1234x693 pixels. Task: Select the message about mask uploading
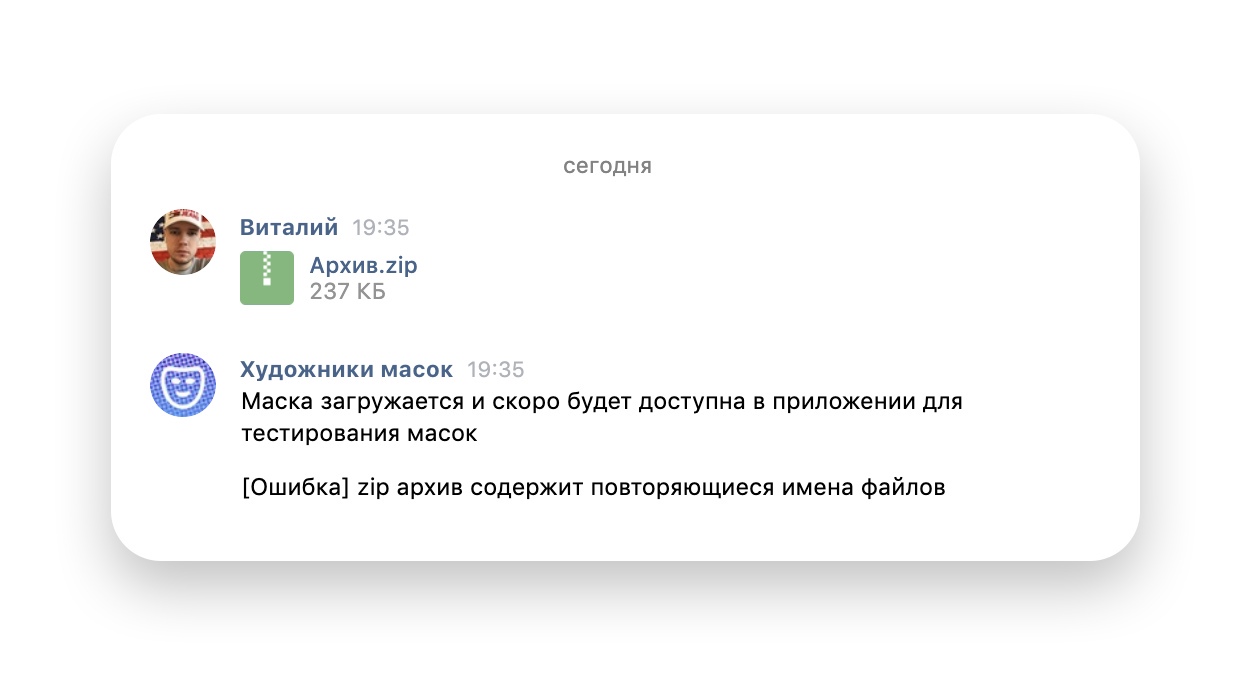pos(600,401)
